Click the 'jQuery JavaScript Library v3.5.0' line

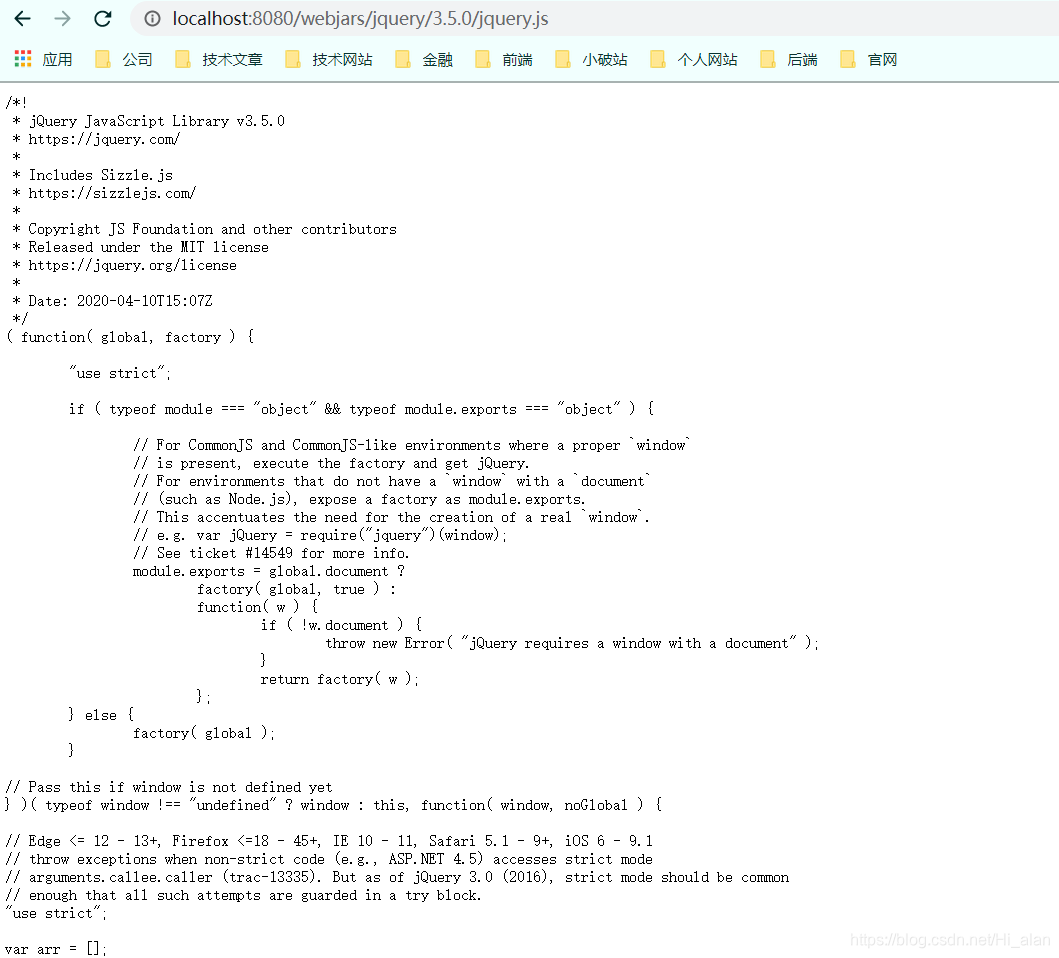(x=157, y=121)
